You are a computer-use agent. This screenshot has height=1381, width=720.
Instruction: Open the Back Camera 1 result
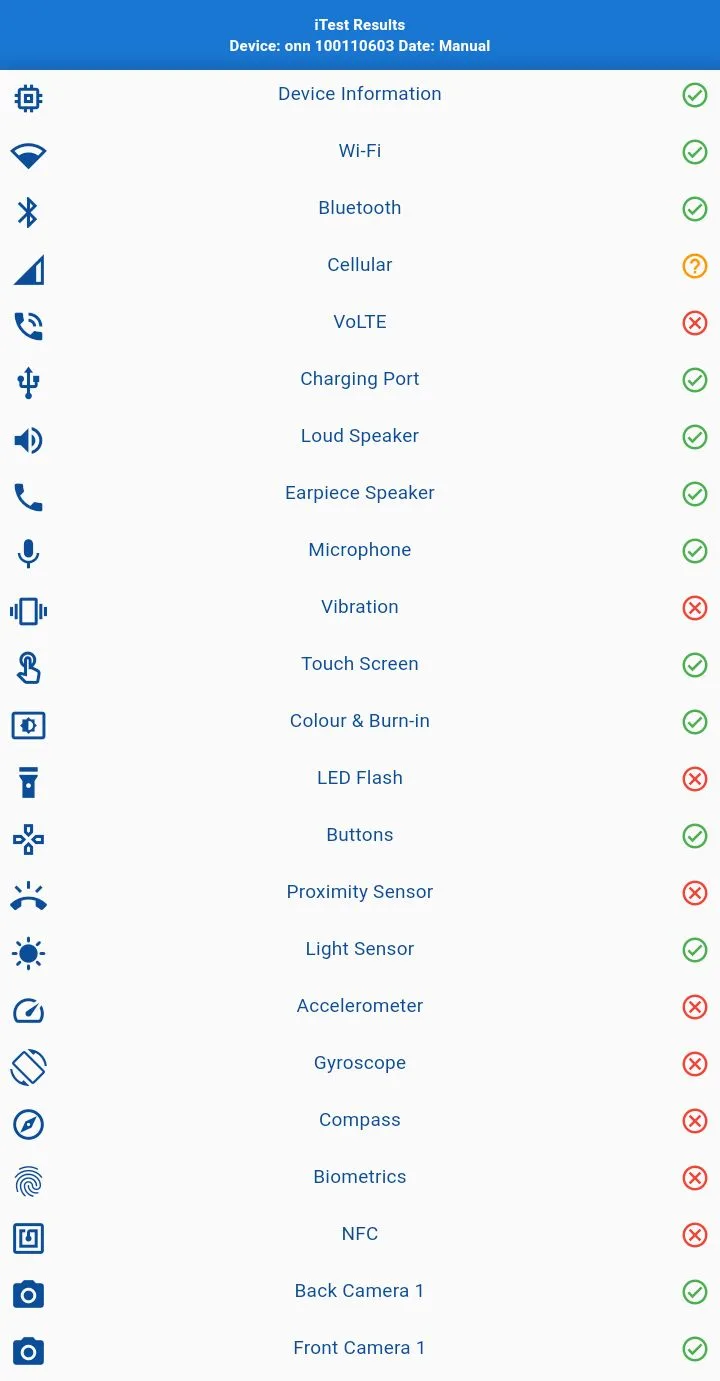tap(360, 1291)
